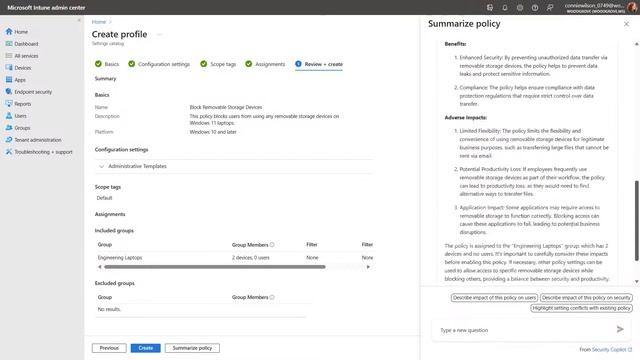Go to Apps in the sidebar
Screen dimensions: 640x360
coord(16,80)
